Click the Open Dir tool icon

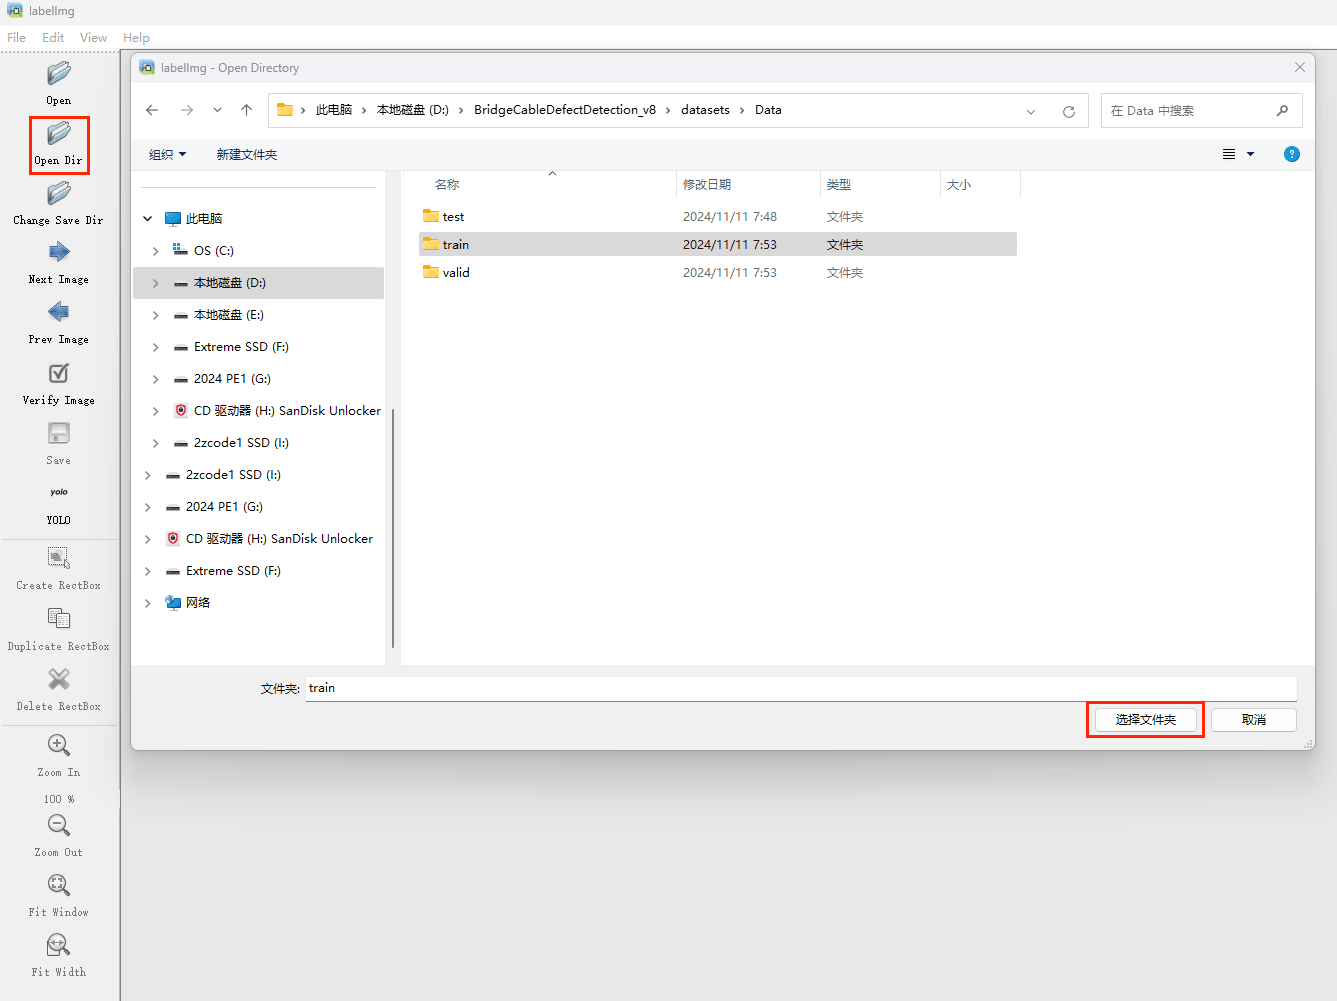pyautogui.click(x=59, y=134)
